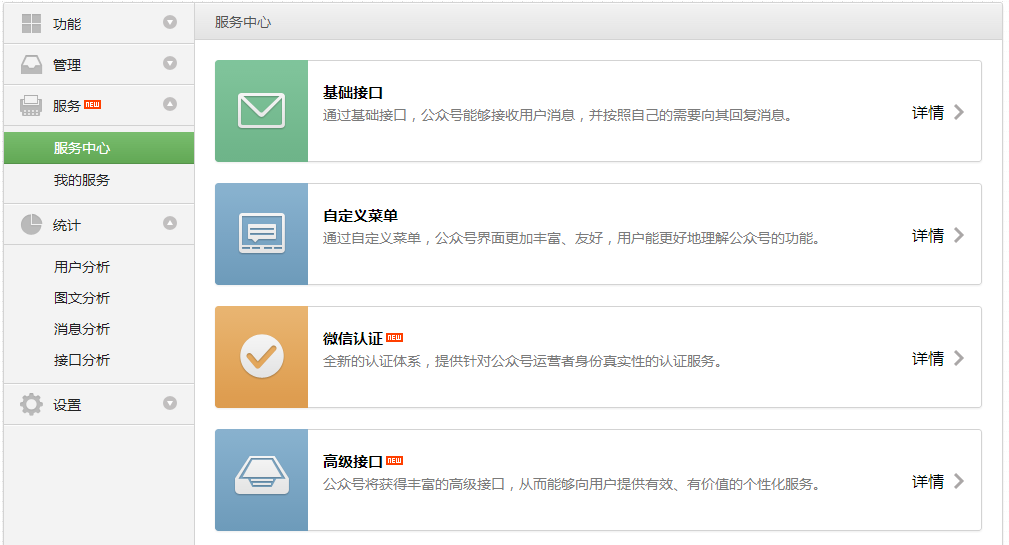Click the NEW badge next to 服务
This screenshot has height=545, width=1009.
click(x=93, y=104)
